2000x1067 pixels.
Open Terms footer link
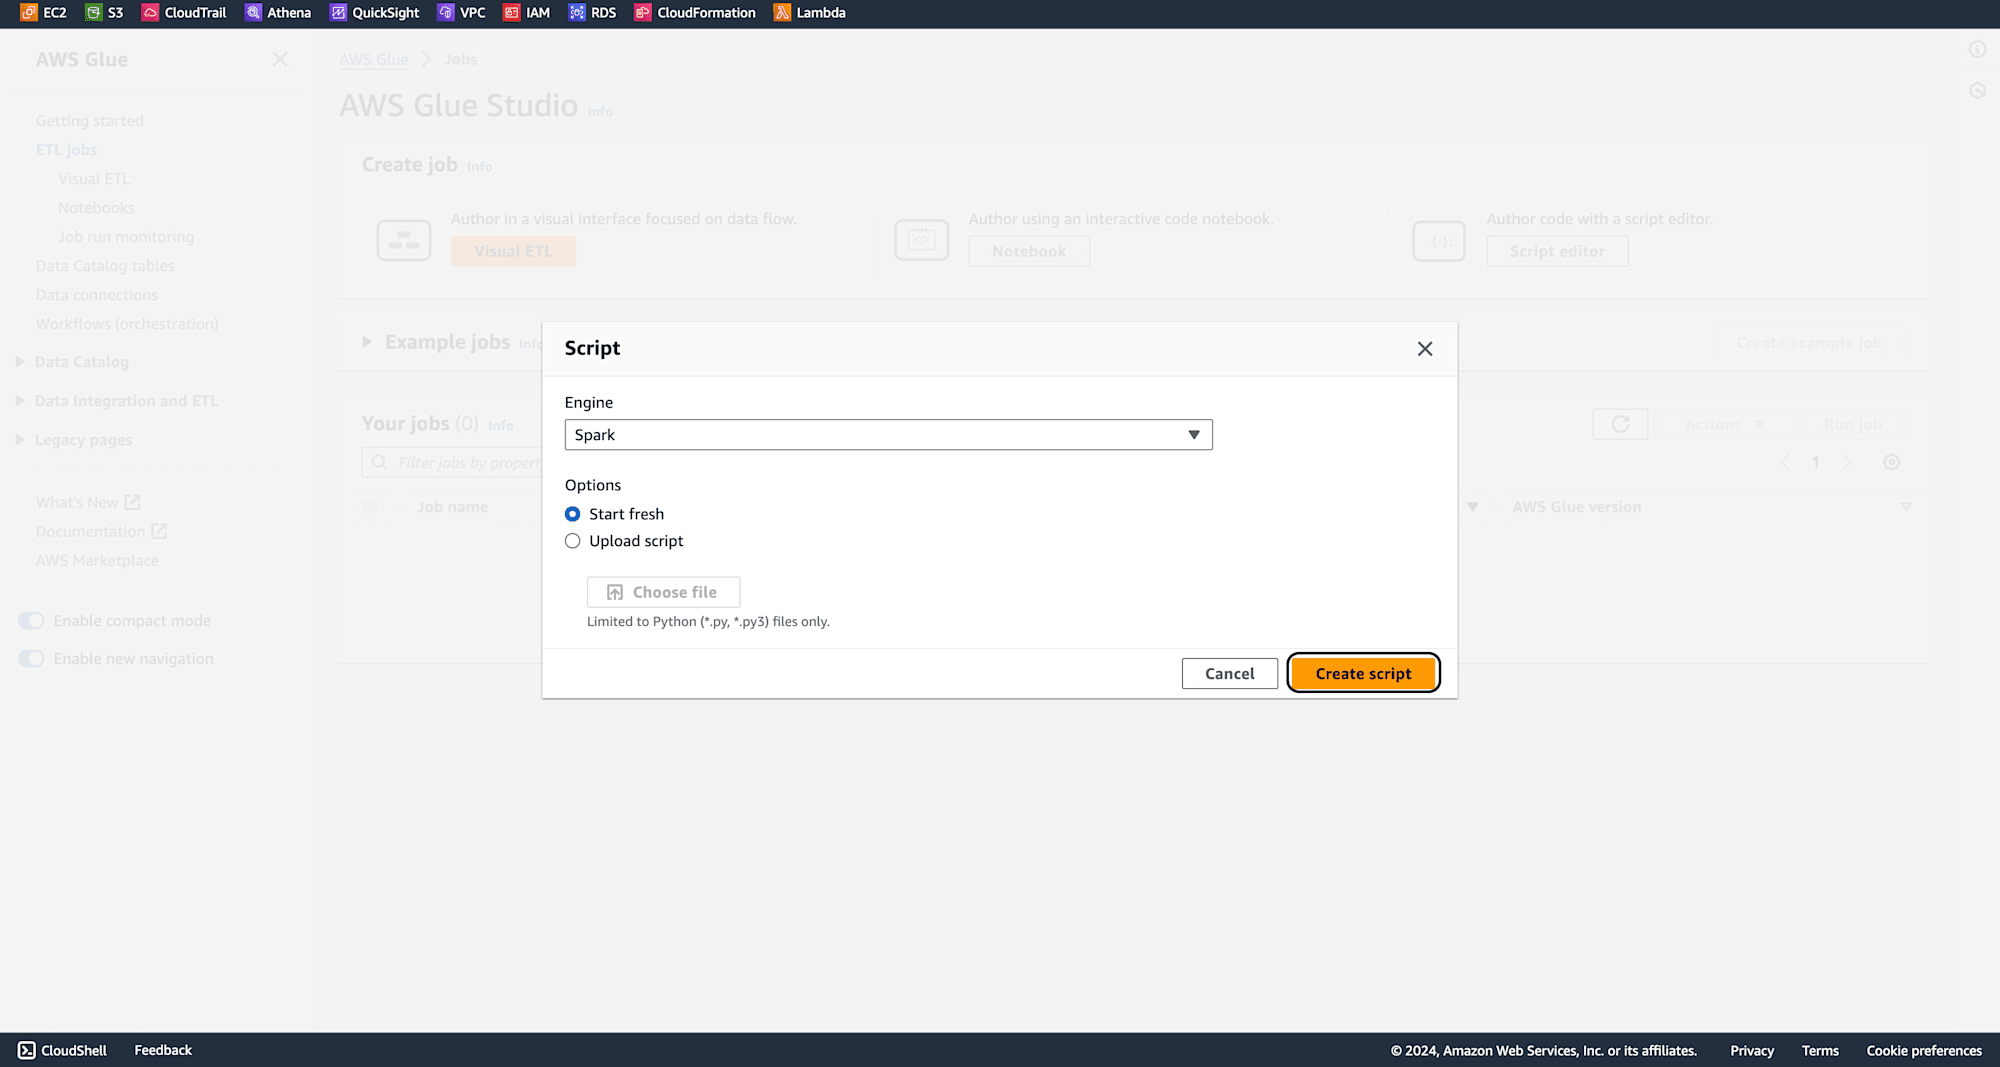click(1820, 1050)
